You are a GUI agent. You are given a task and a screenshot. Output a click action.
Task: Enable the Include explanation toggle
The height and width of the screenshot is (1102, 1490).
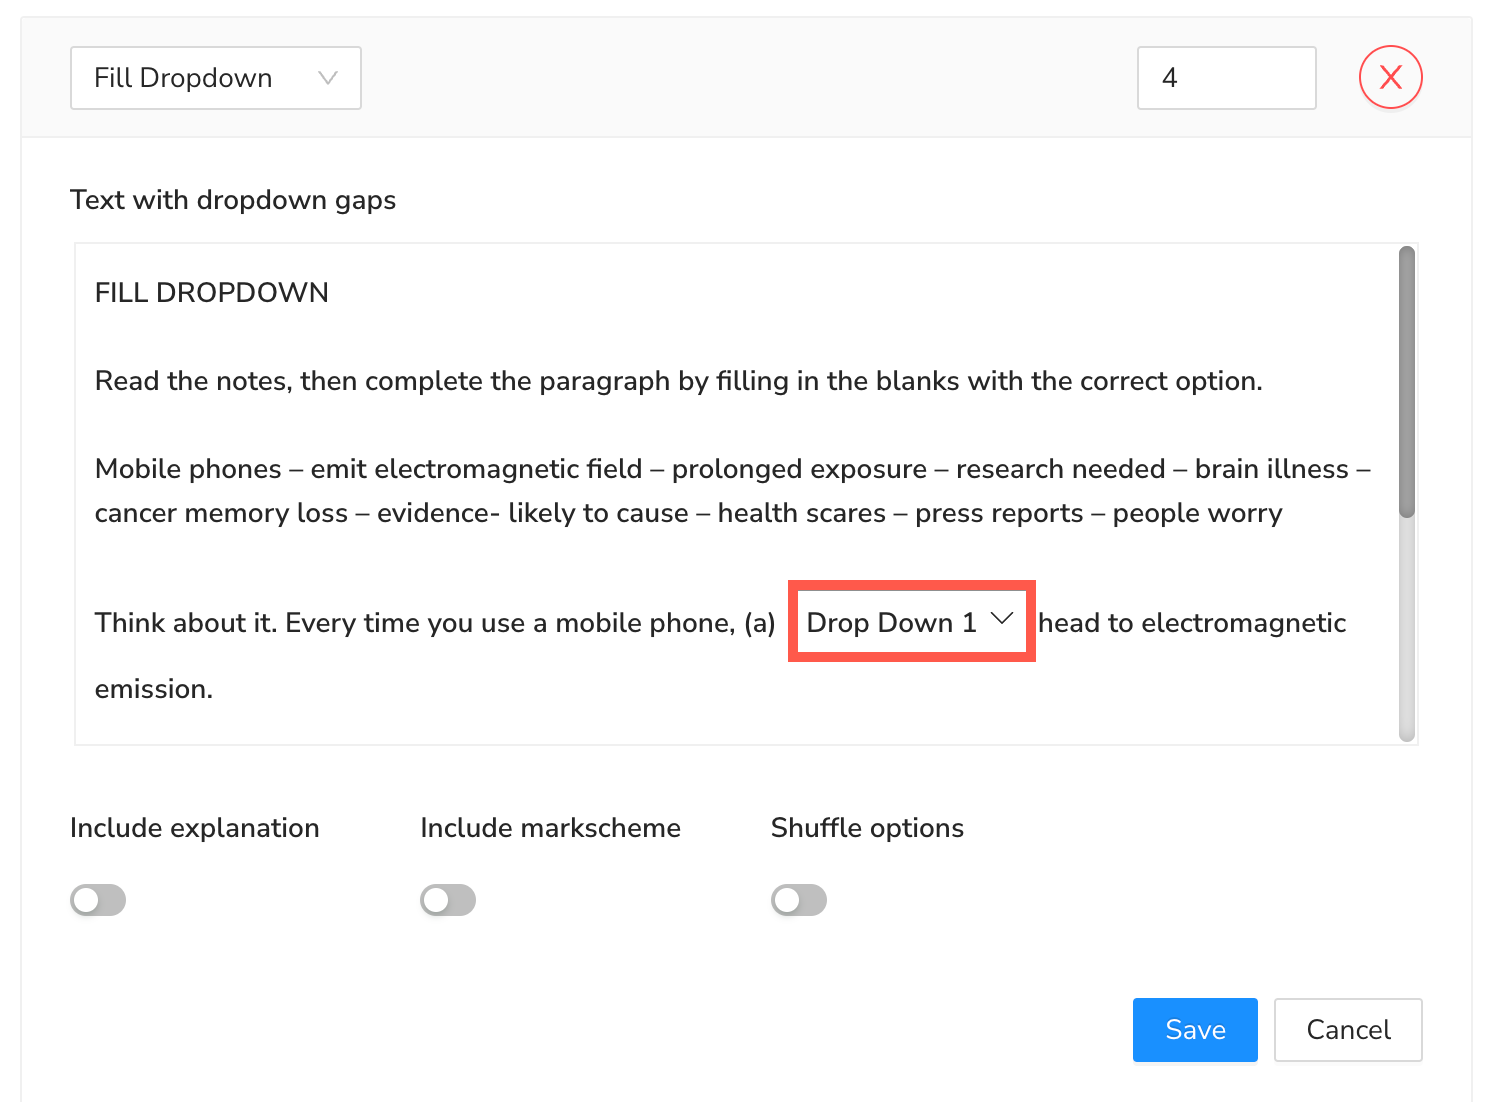coord(98,900)
